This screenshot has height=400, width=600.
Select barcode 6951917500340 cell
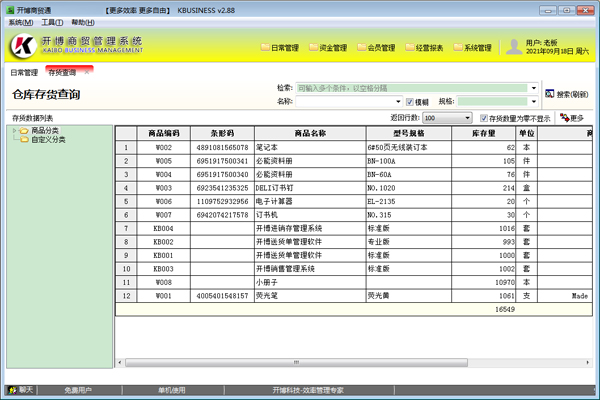click(x=222, y=175)
